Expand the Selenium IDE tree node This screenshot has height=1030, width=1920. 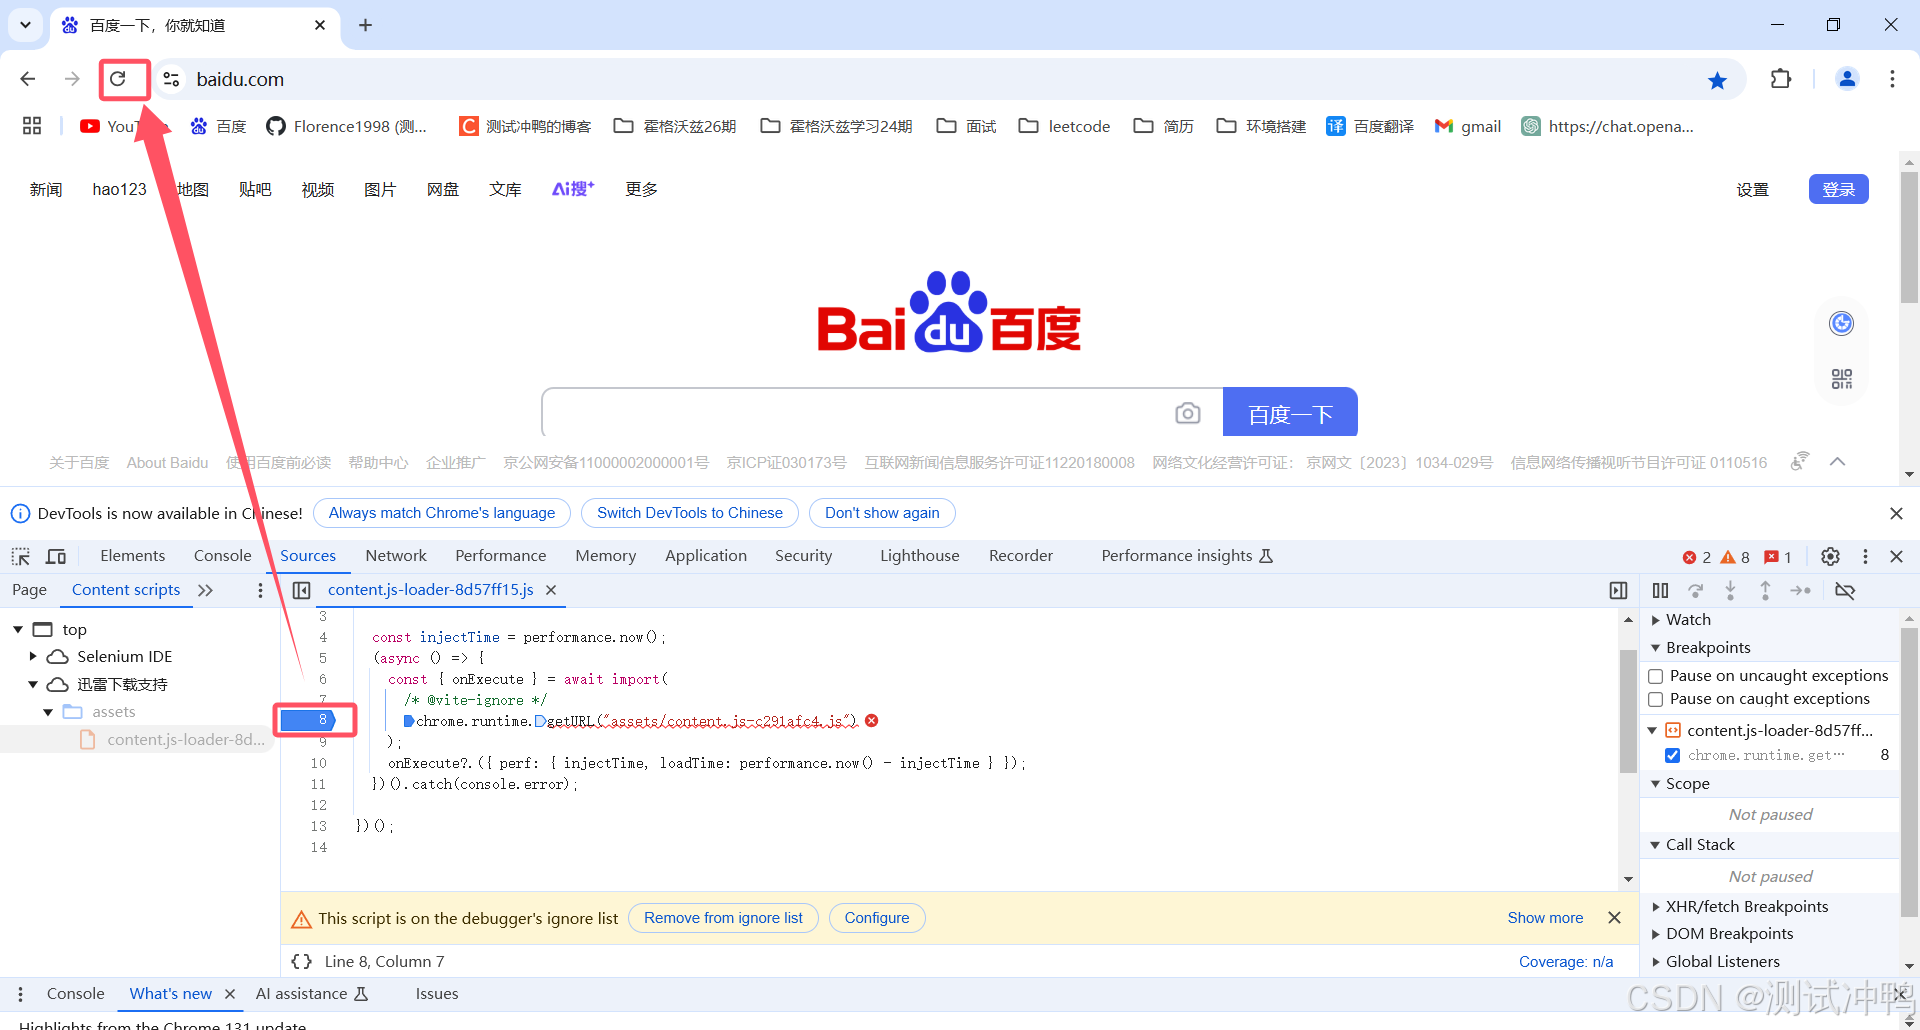(x=33, y=656)
